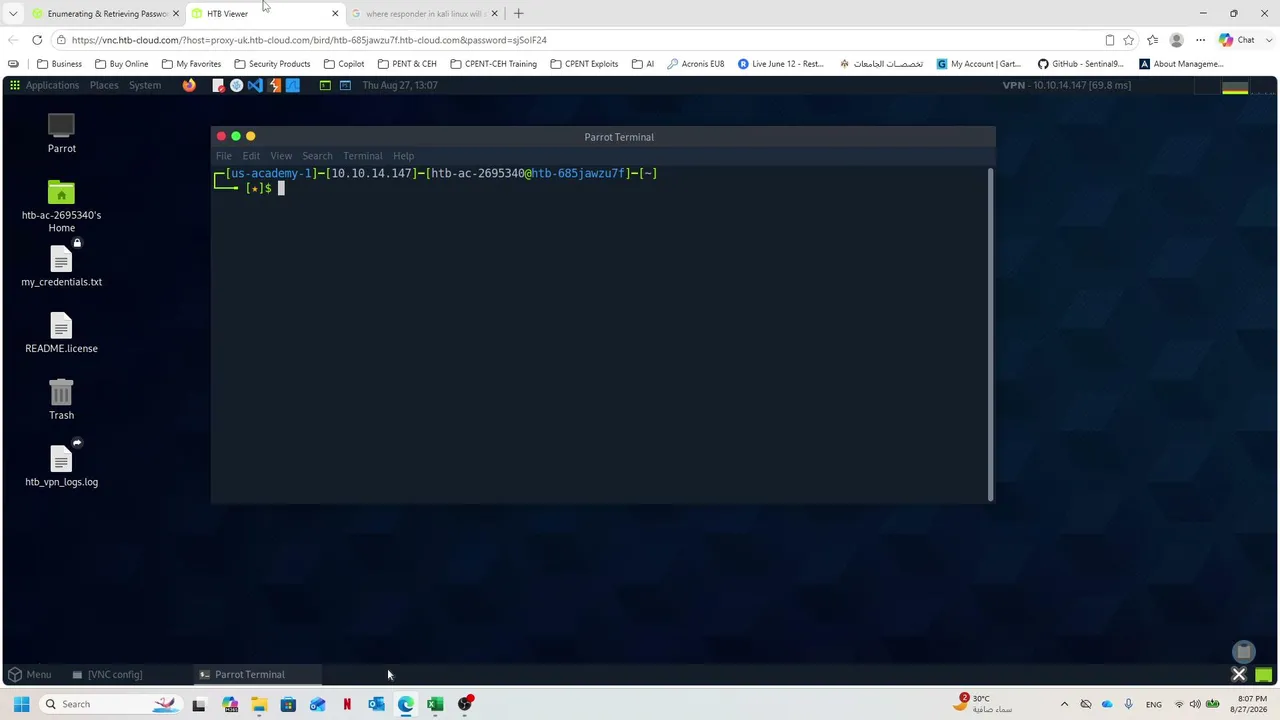Screen dimensions: 1280x720
Task: Click the noVNC X icon at bottom right
Action: pyautogui.click(x=1239, y=674)
